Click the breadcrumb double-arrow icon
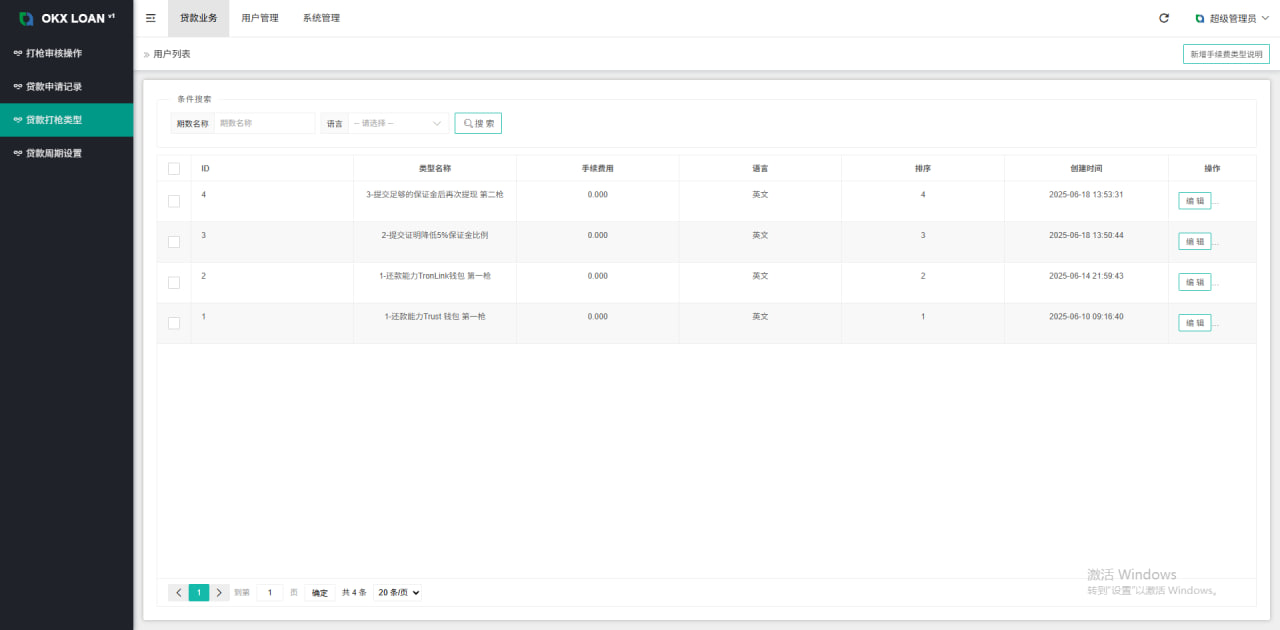 (147, 54)
